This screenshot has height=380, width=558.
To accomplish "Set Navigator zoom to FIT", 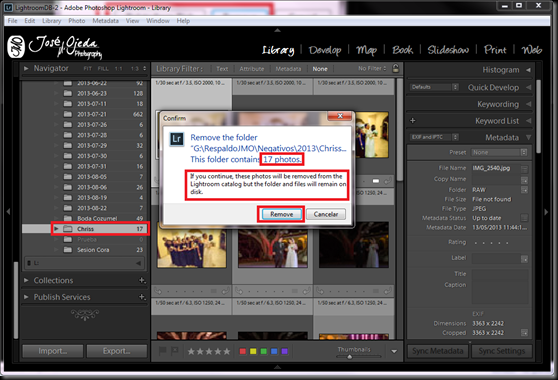I will [x=88, y=68].
